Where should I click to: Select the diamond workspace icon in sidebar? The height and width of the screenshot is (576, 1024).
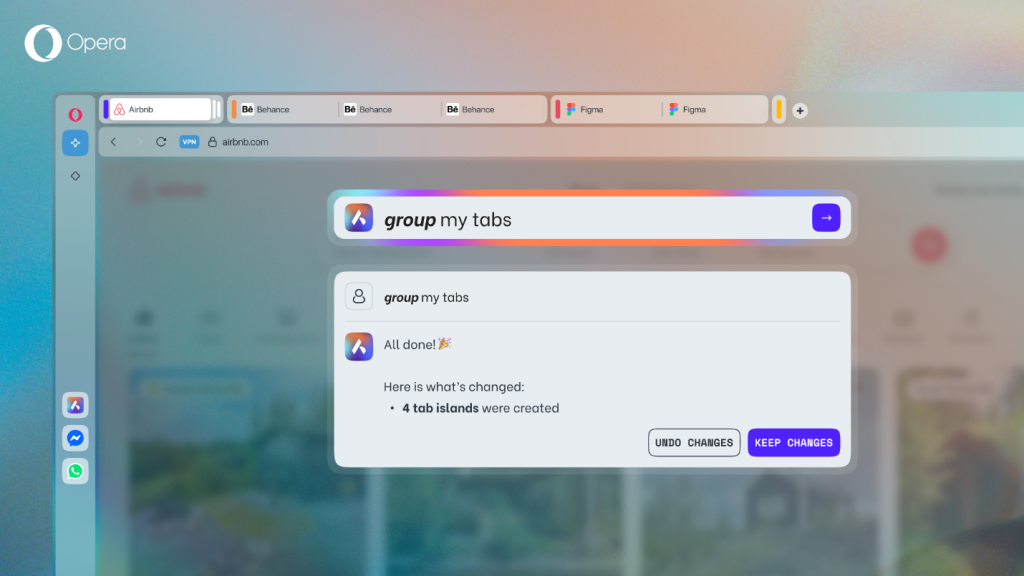click(x=75, y=176)
